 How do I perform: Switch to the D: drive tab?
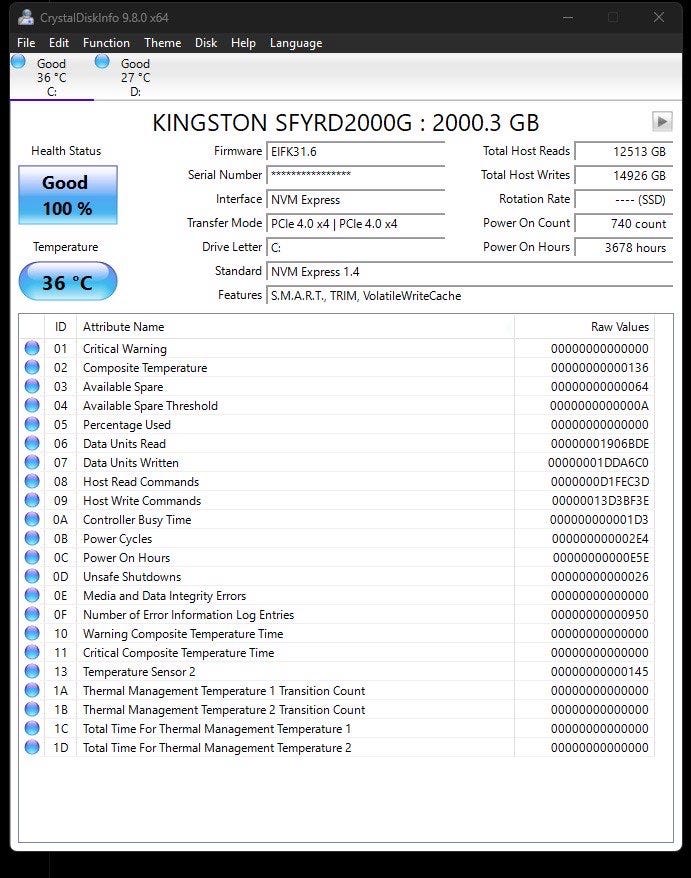(x=136, y=77)
